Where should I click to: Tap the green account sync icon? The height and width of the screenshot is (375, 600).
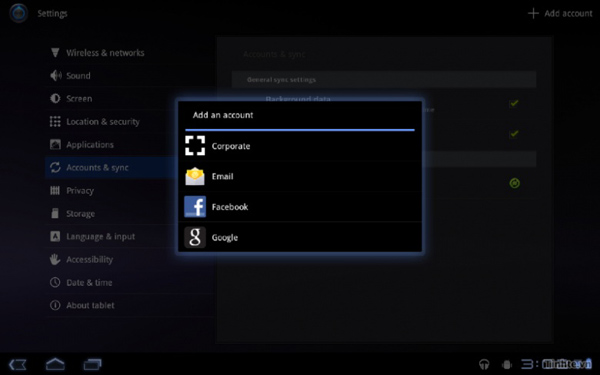coord(515,183)
